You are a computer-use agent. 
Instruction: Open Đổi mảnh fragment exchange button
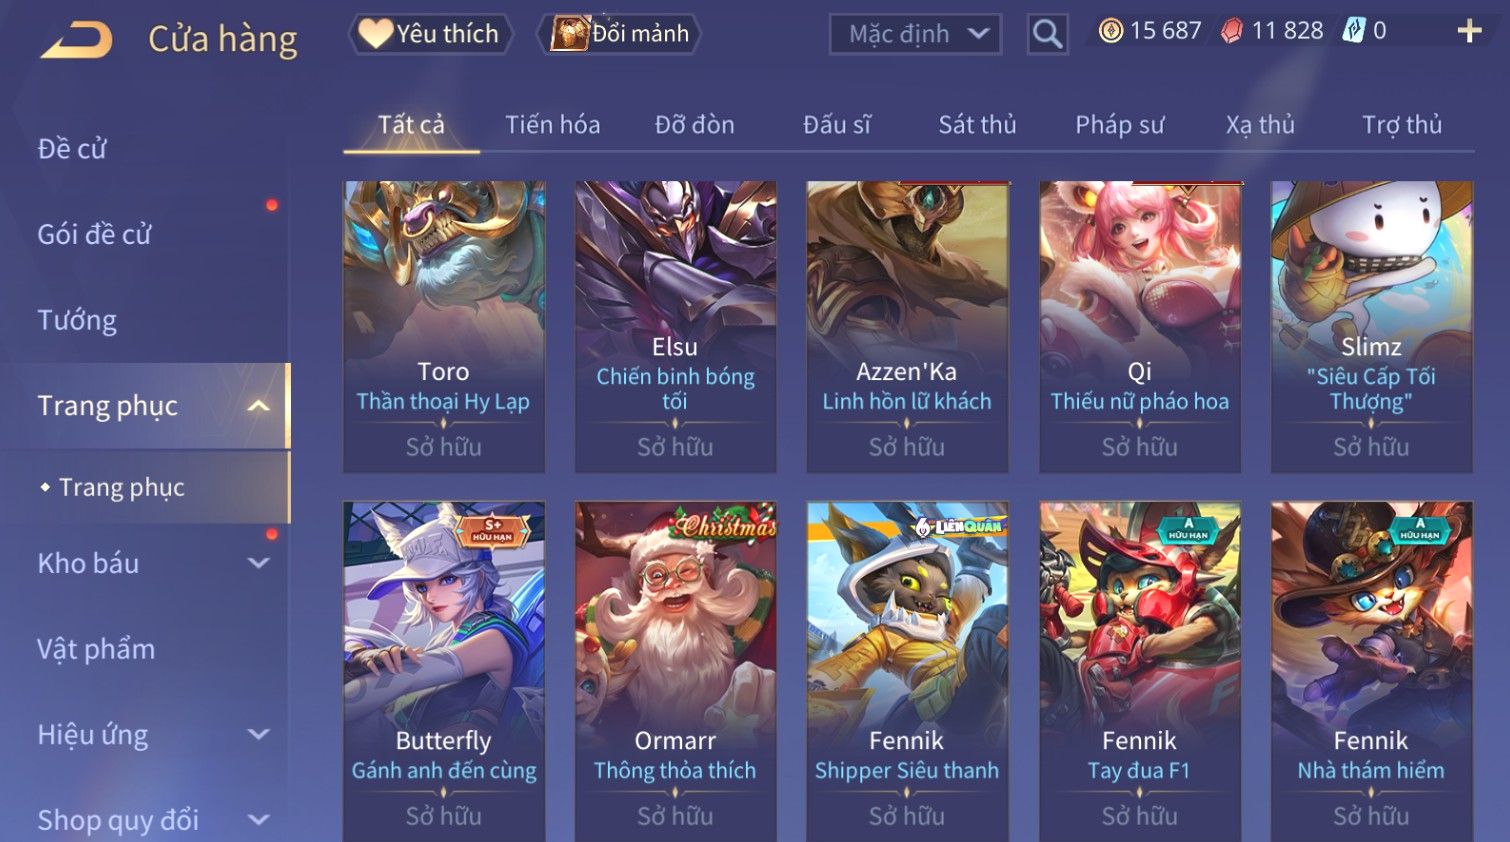(x=619, y=34)
